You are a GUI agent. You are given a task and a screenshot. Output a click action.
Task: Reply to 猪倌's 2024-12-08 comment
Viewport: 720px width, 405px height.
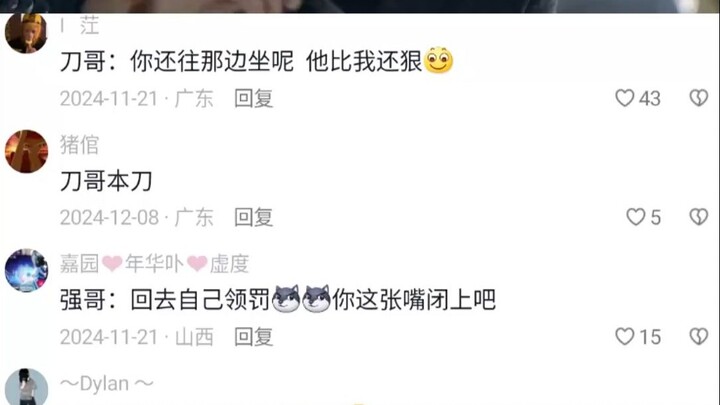(253, 217)
